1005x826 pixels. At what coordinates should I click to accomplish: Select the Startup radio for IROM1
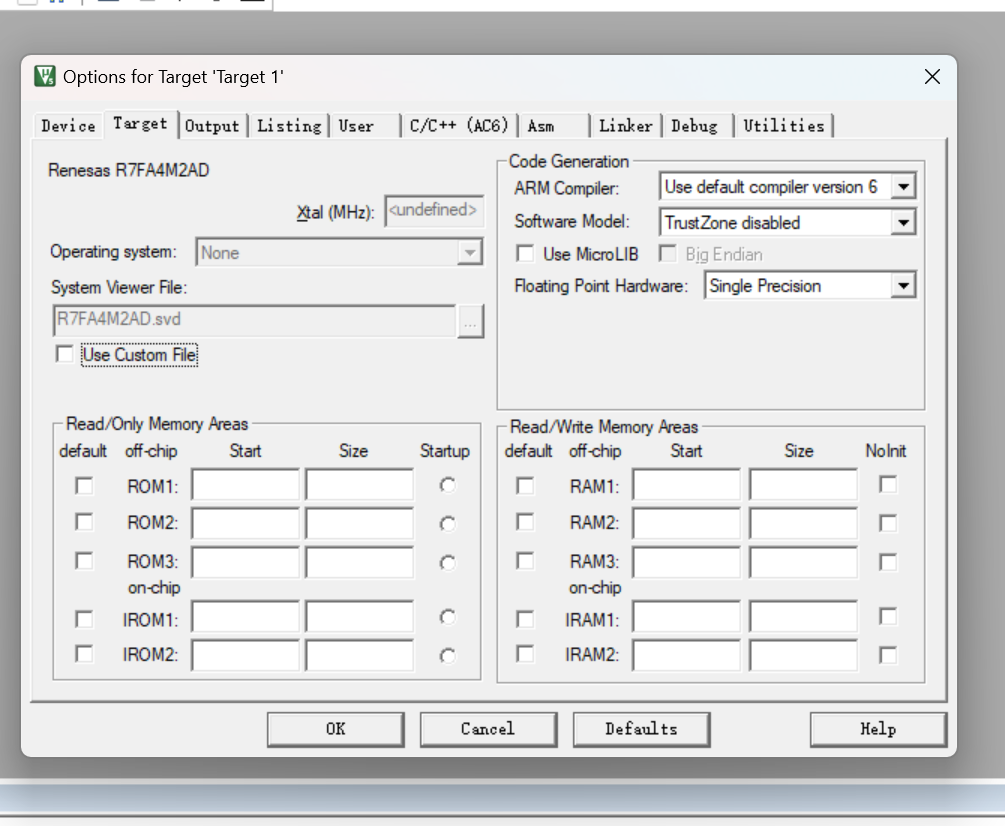[x=447, y=617]
